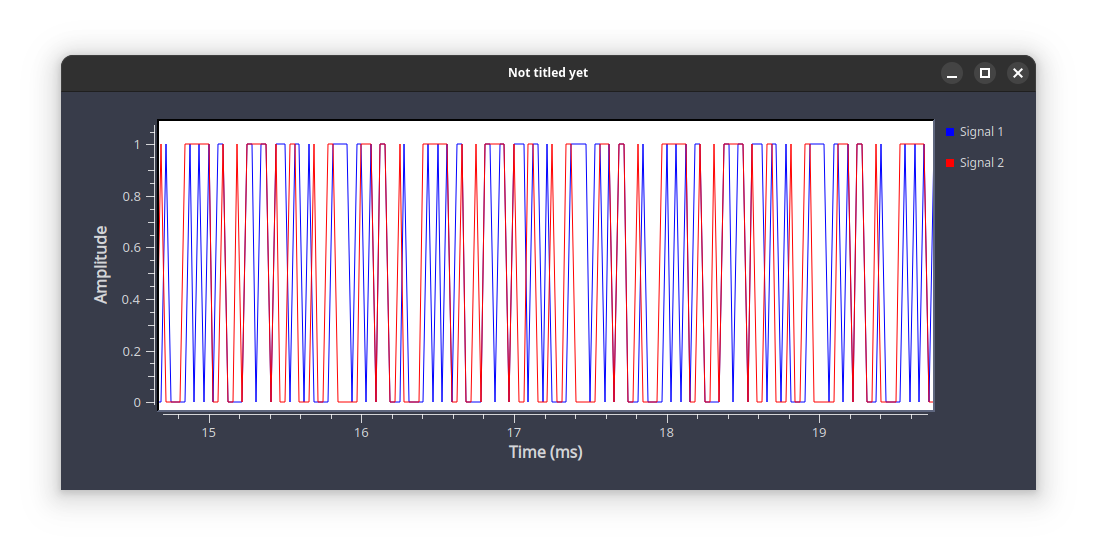This screenshot has height=557, width=1097.
Task: Click the amplitude 1 tick label
Action: pos(137,145)
